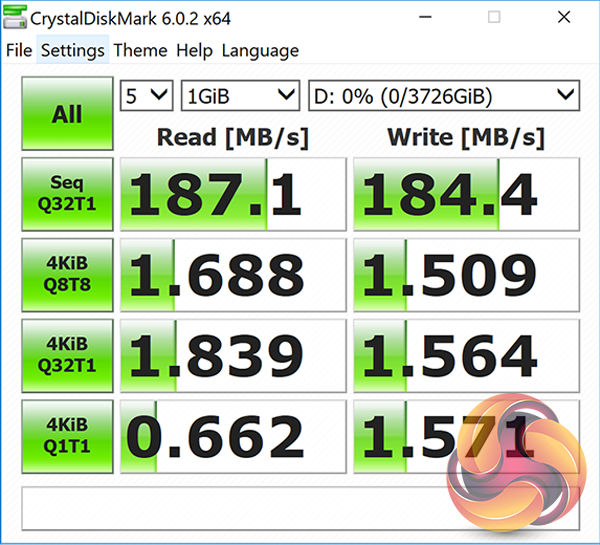The height and width of the screenshot is (545, 600).
Task: Open the Settings menu
Action: click(73, 50)
